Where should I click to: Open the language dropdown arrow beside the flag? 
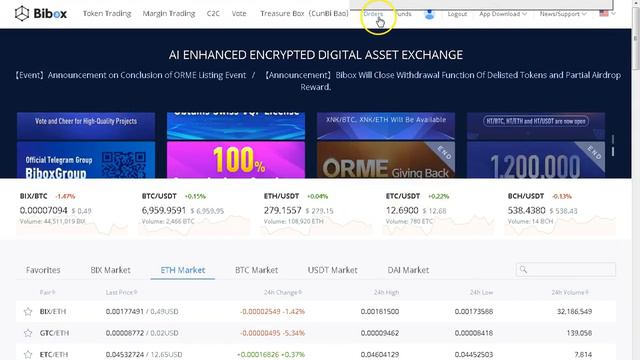[x=613, y=14]
